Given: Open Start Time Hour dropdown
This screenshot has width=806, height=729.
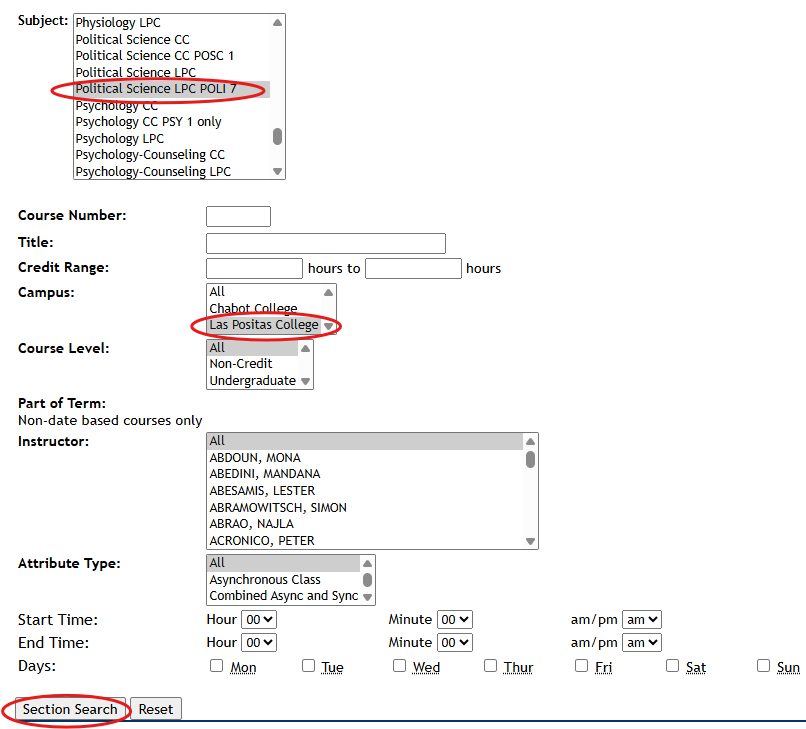Looking at the screenshot, I should 259,620.
